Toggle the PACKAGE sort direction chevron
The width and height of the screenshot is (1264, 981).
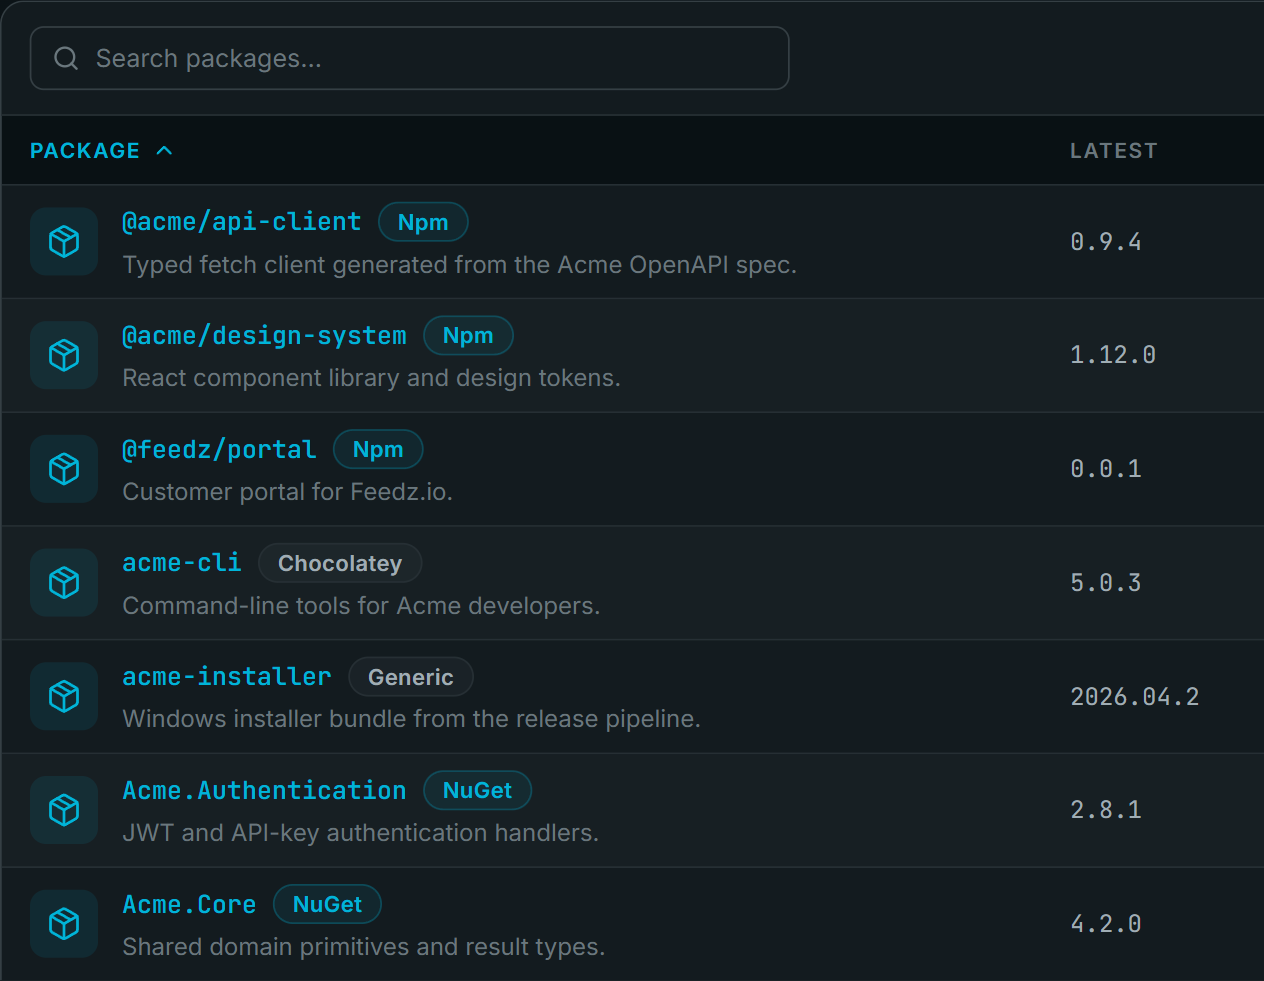[x=165, y=151]
